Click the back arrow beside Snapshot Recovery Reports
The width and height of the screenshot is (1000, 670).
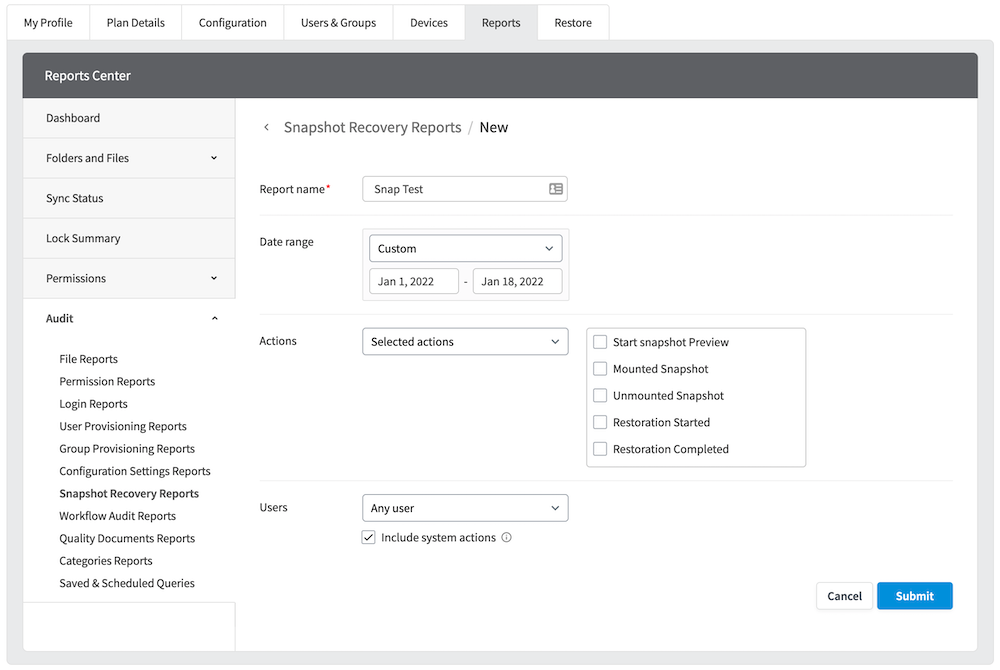267,127
